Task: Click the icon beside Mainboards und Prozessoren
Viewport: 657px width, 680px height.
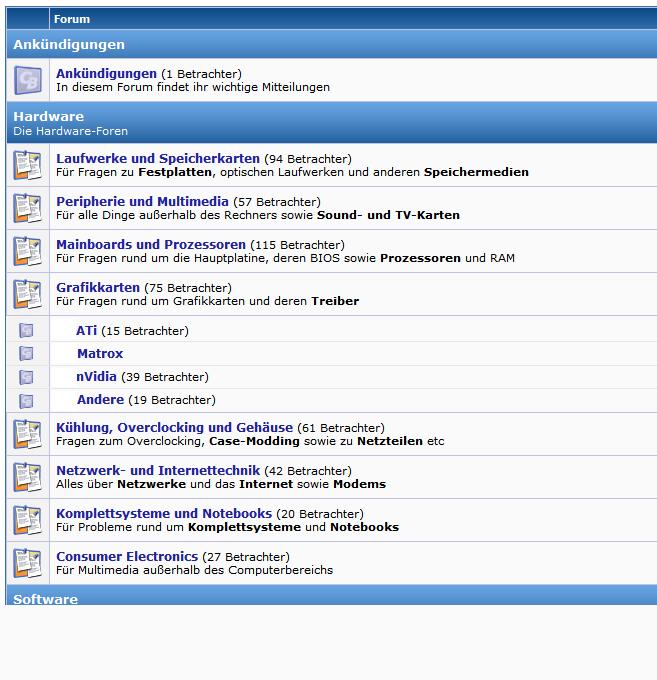Action: pyautogui.click(x=27, y=251)
